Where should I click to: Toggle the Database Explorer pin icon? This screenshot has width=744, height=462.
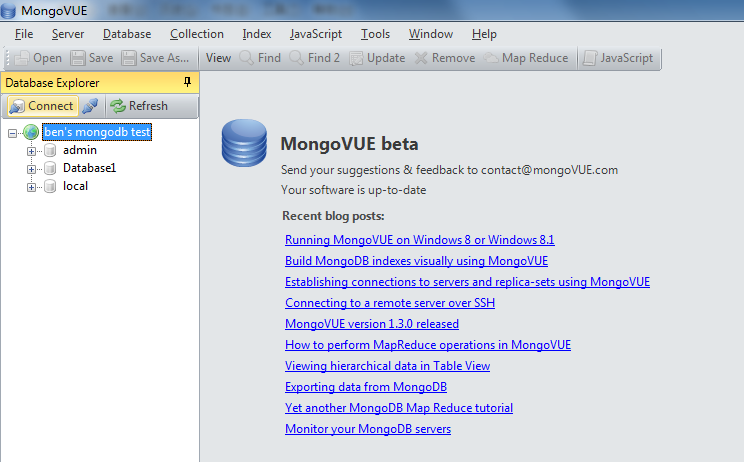tap(187, 82)
